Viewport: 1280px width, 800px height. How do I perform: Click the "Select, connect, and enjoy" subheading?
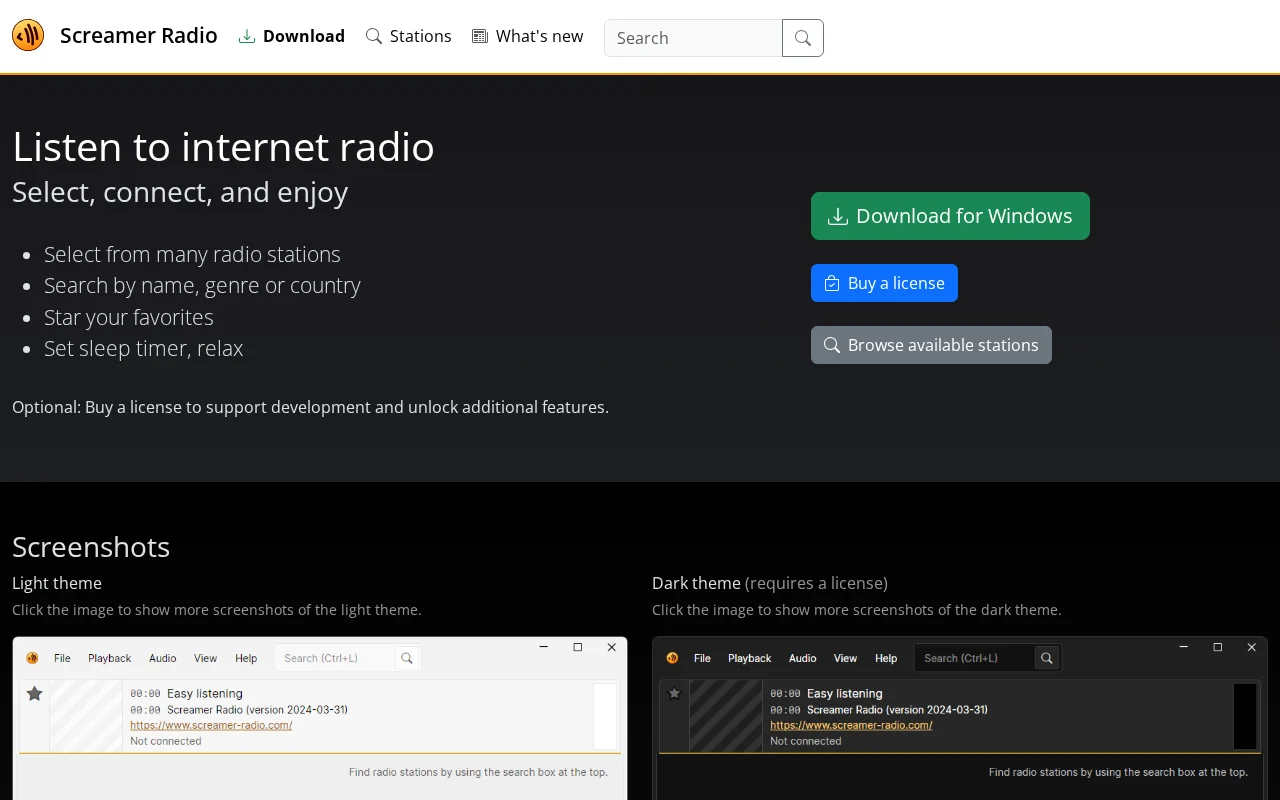[180, 192]
